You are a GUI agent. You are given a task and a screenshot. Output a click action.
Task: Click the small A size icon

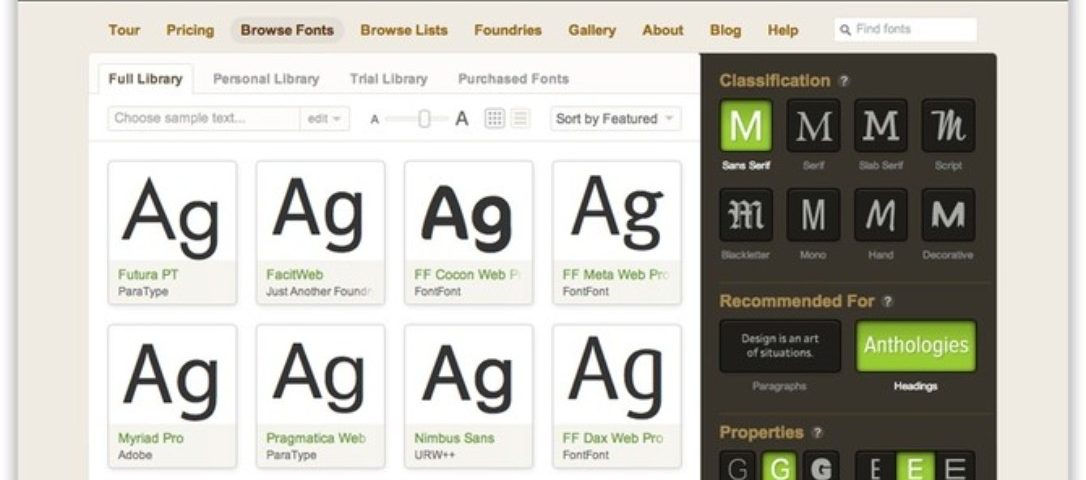tap(375, 119)
